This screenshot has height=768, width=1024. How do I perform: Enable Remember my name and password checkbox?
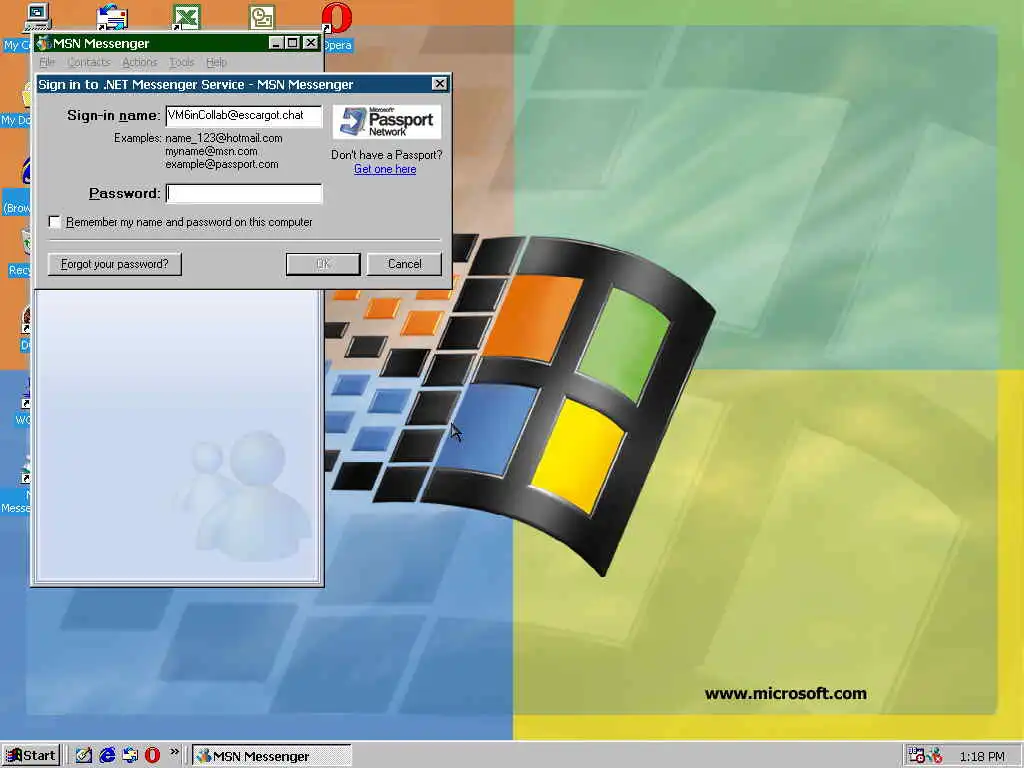[x=55, y=222]
